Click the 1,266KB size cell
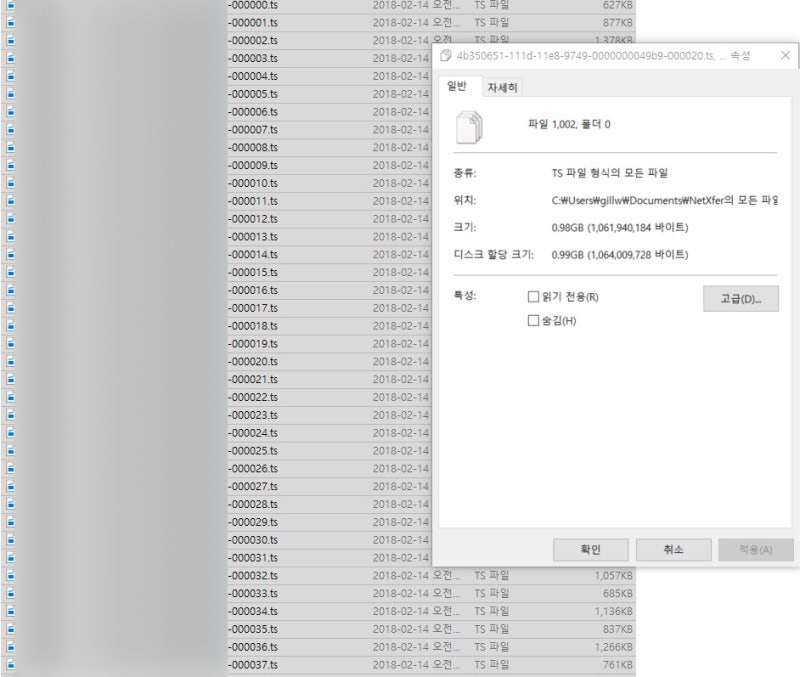Image resolution: width=800 pixels, height=677 pixels. click(613, 647)
